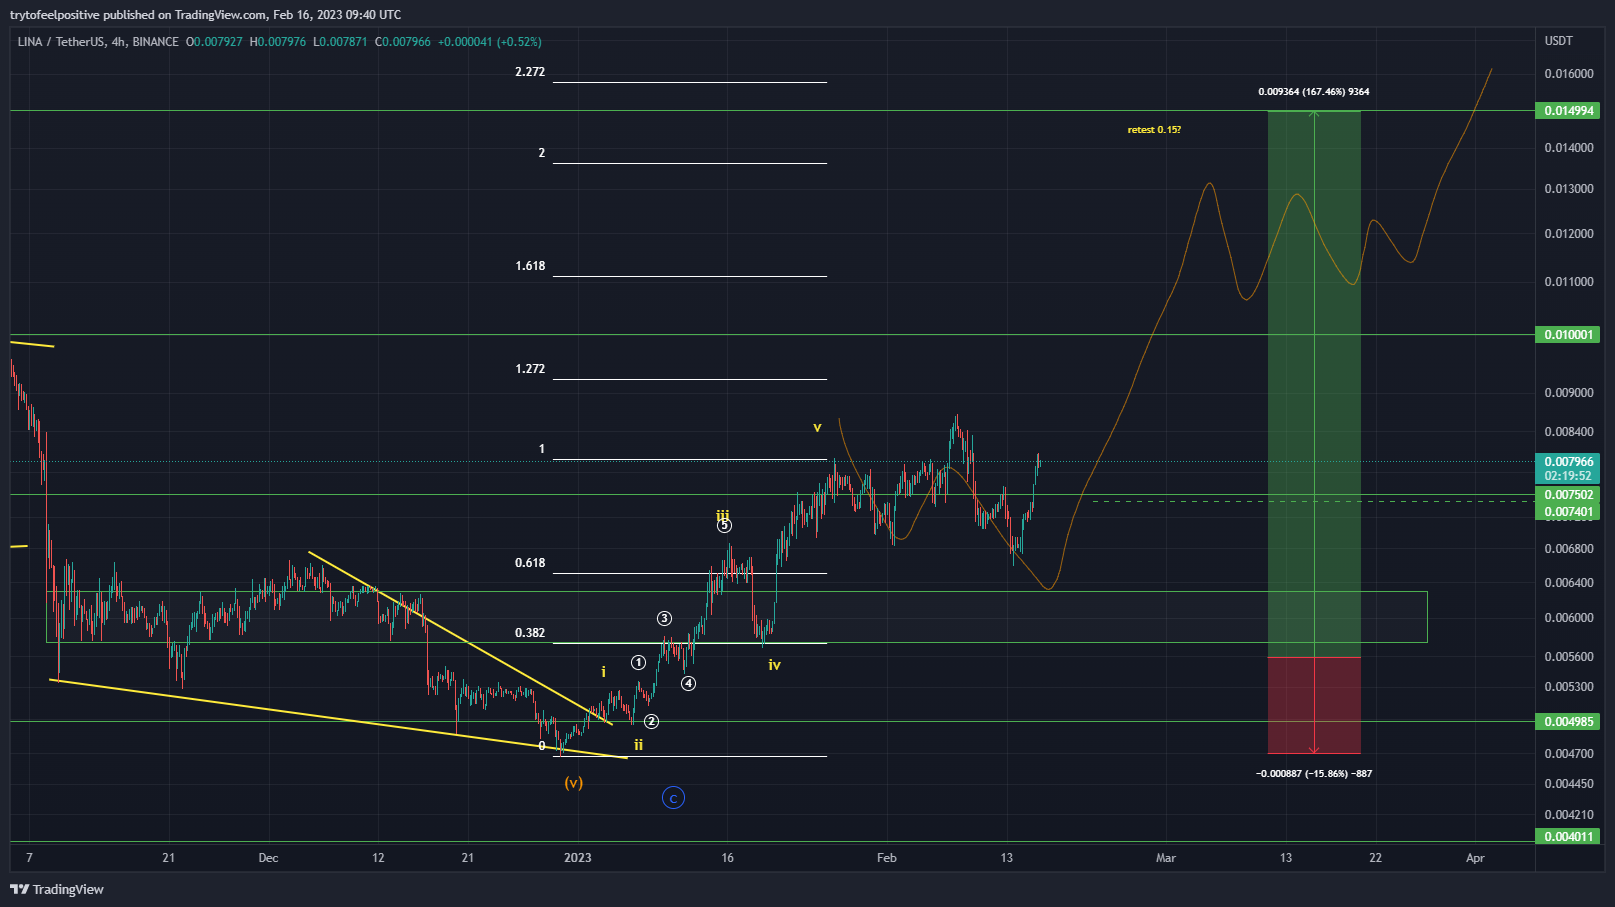Click the 0.016000 price axis tick
Image resolution: width=1615 pixels, height=907 pixels.
click(x=1569, y=74)
